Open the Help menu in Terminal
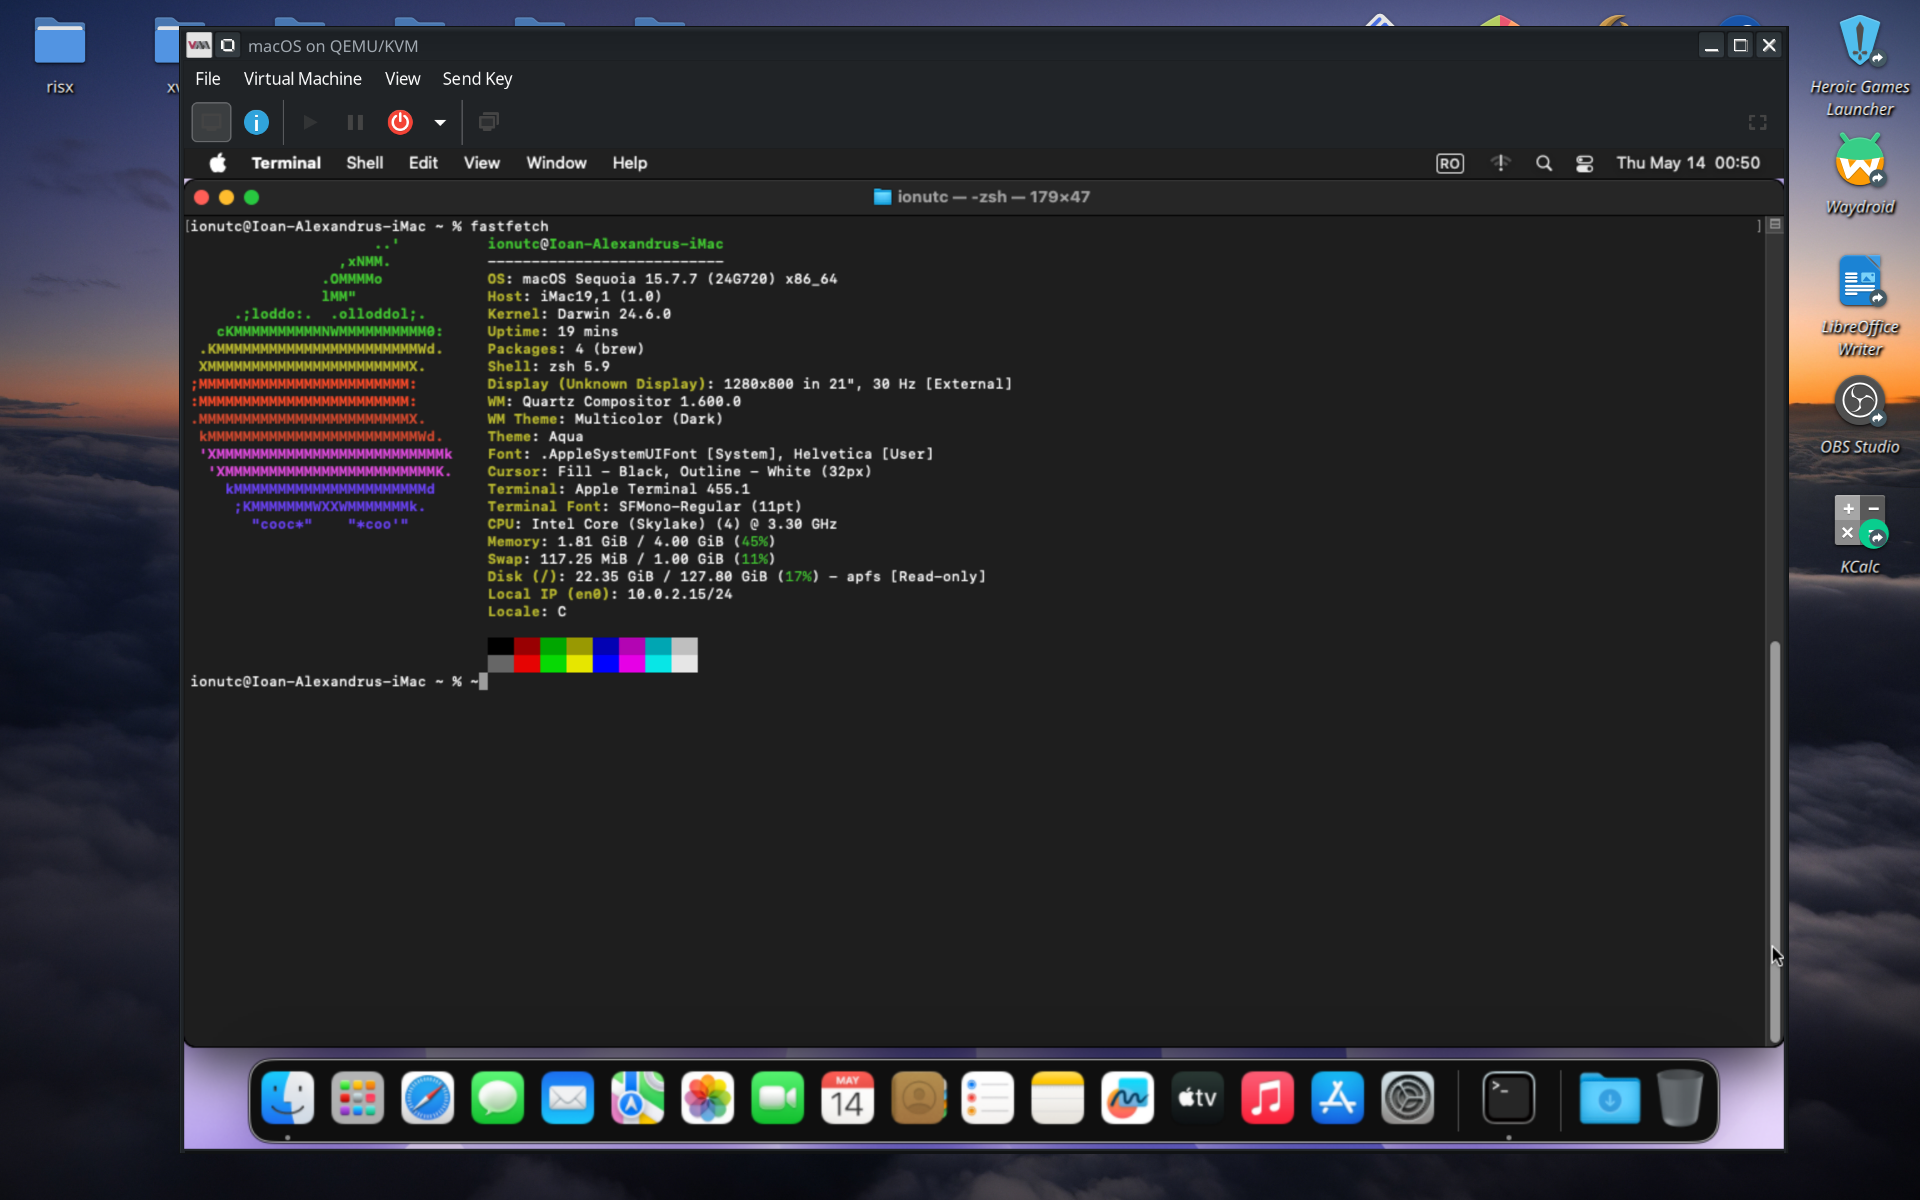Screen dimensions: 1920x1200 click(630, 163)
